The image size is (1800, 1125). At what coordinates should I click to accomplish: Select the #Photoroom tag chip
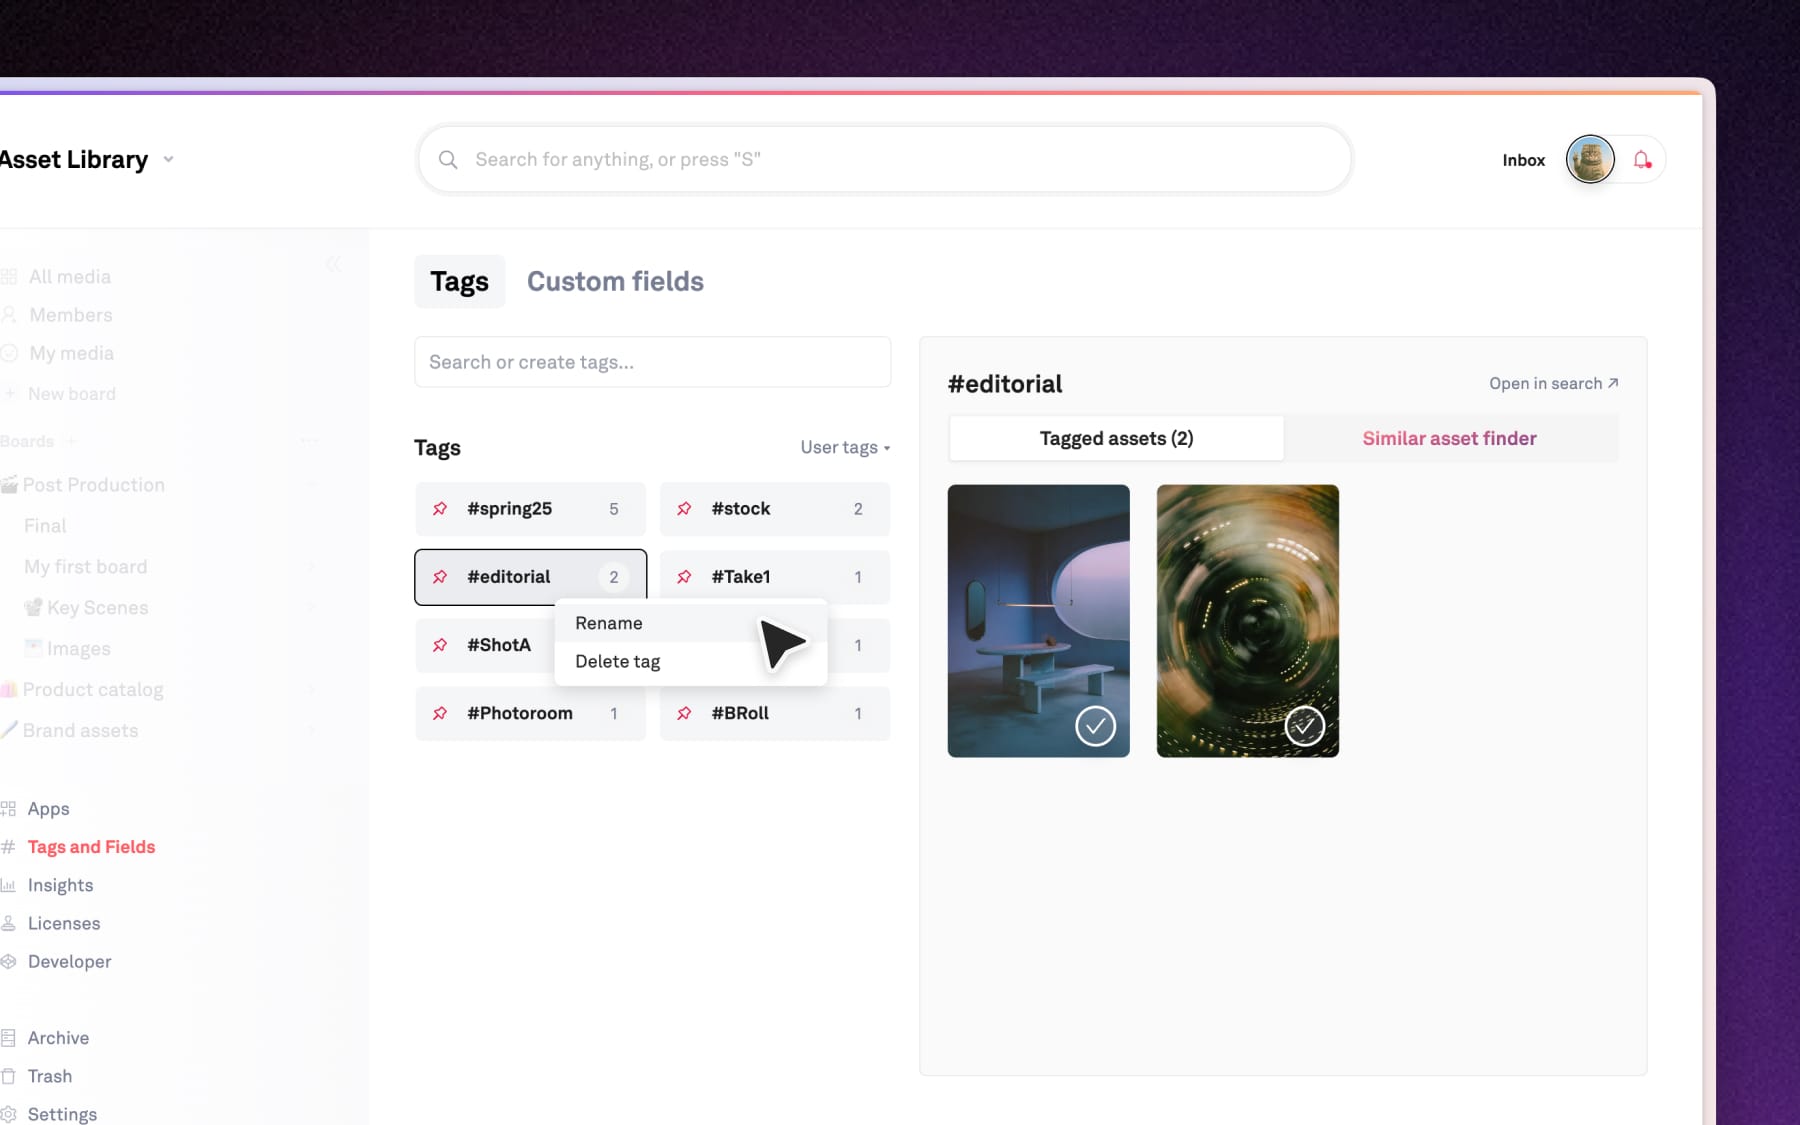click(530, 713)
